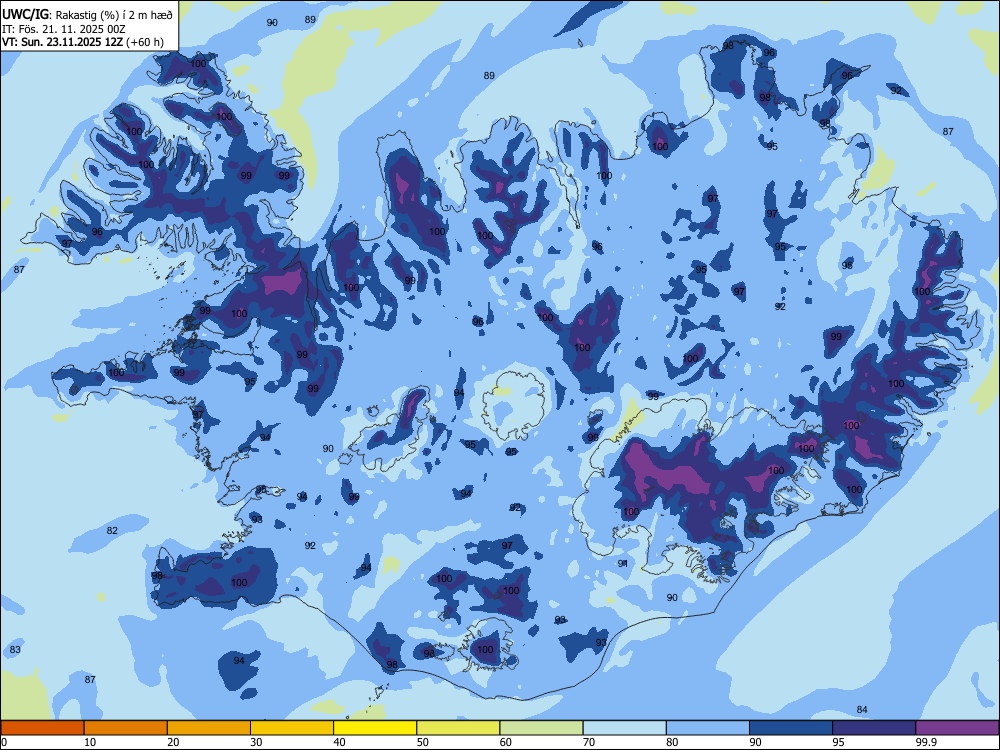Select the legend tick label '60'

point(506,742)
